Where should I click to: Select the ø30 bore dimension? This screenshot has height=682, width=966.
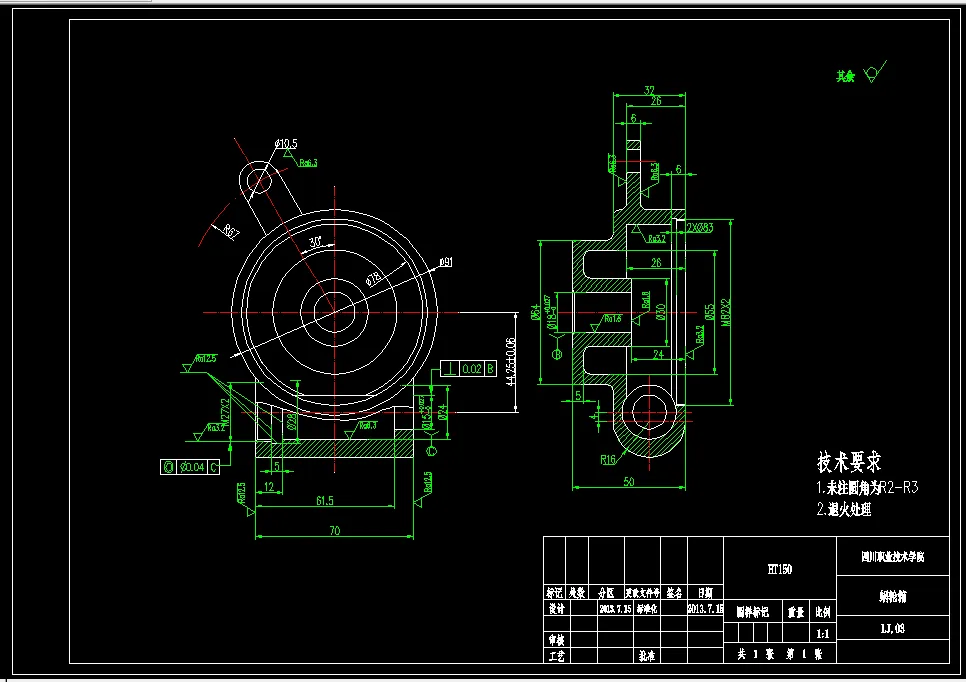tap(660, 312)
